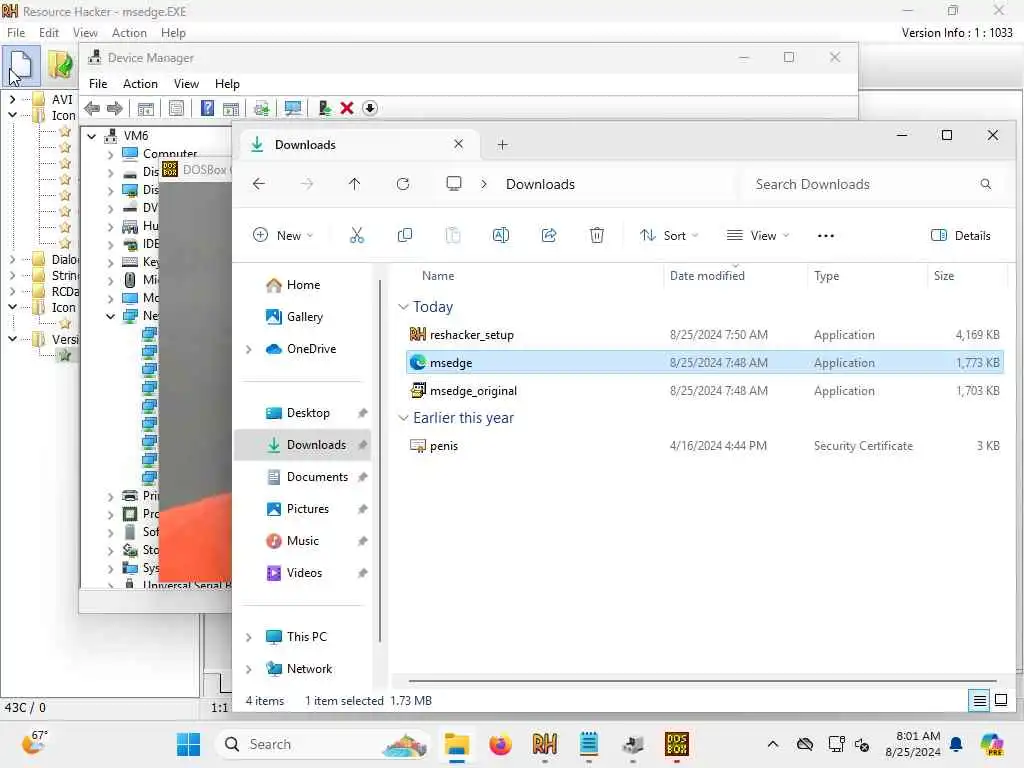Click the Delete trash icon in File Explorer
Viewport: 1024px width, 768px height.
click(x=597, y=235)
